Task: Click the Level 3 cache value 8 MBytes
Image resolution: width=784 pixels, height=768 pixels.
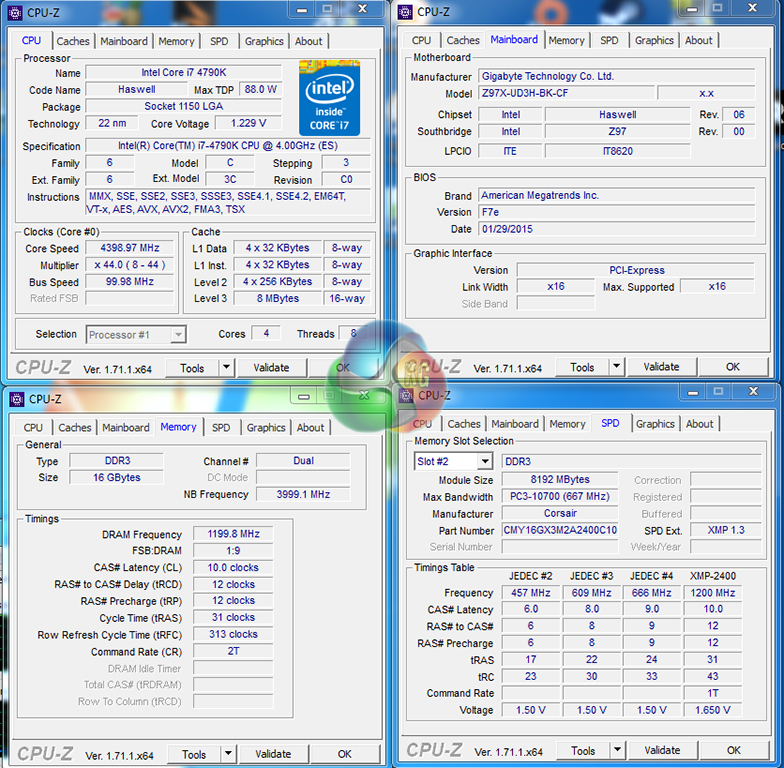Action: click(x=278, y=298)
